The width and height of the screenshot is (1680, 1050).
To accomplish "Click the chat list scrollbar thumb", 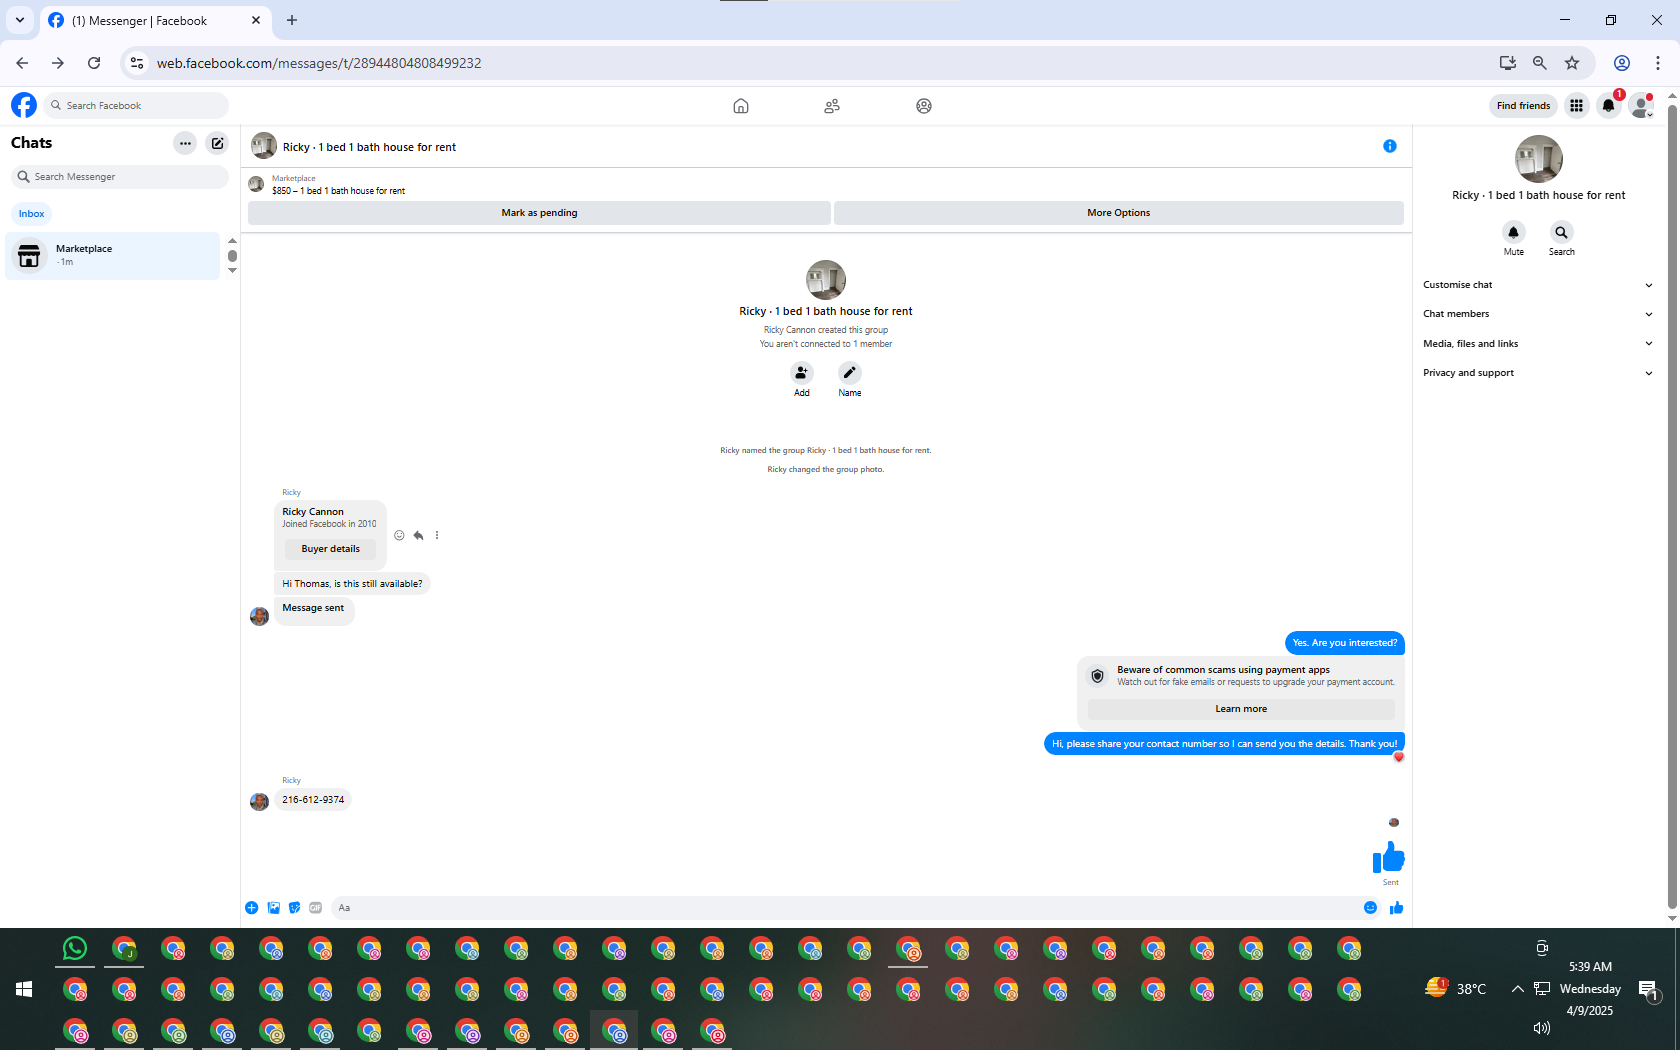I will click(232, 256).
